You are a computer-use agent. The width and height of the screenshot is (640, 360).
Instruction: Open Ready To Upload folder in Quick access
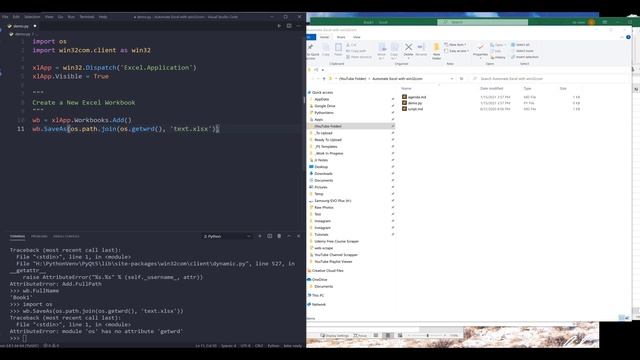[328, 140]
